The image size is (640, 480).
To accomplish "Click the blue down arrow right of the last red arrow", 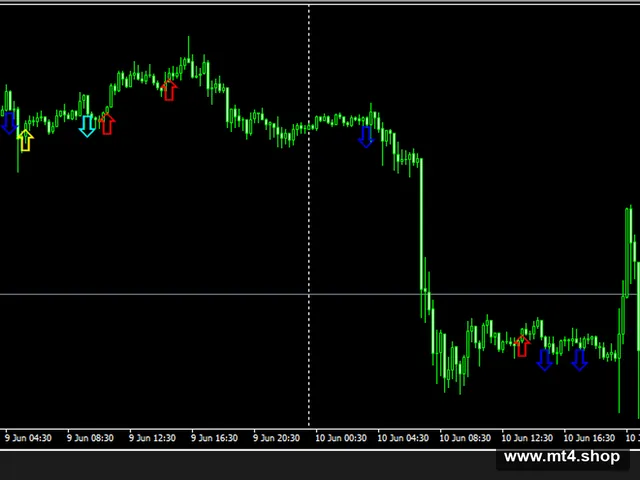I will [x=544, y=360].
